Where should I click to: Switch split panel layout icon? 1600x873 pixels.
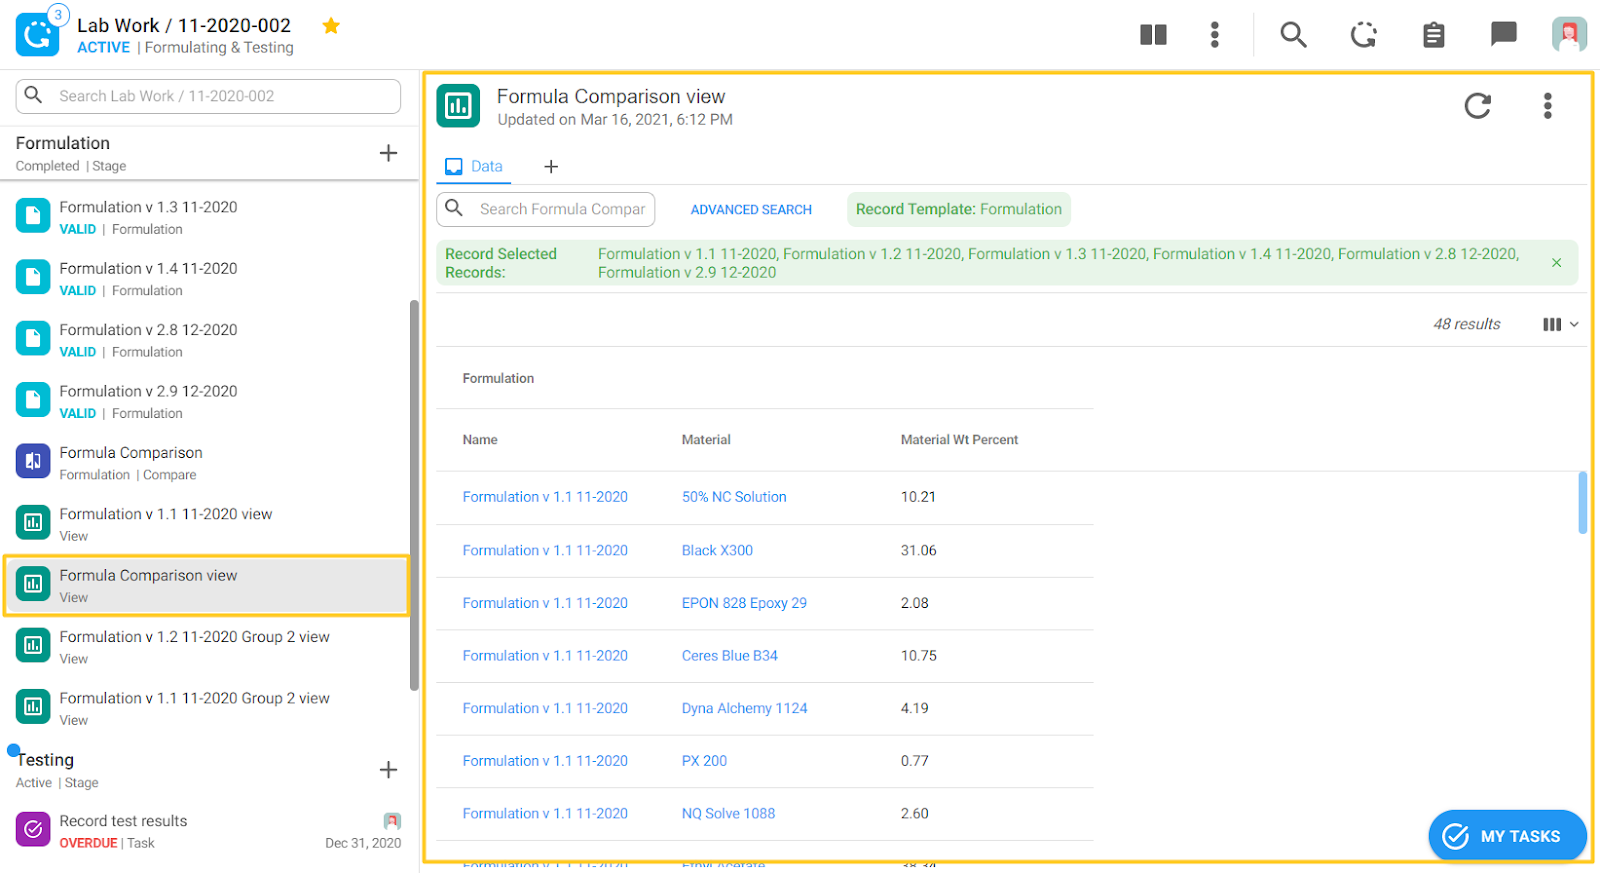(x=1153, y=35)
